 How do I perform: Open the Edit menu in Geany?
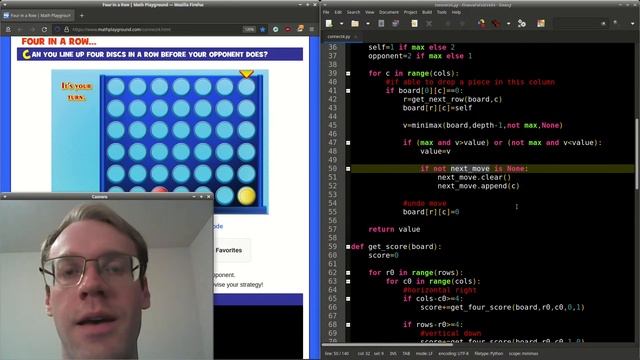338,12
